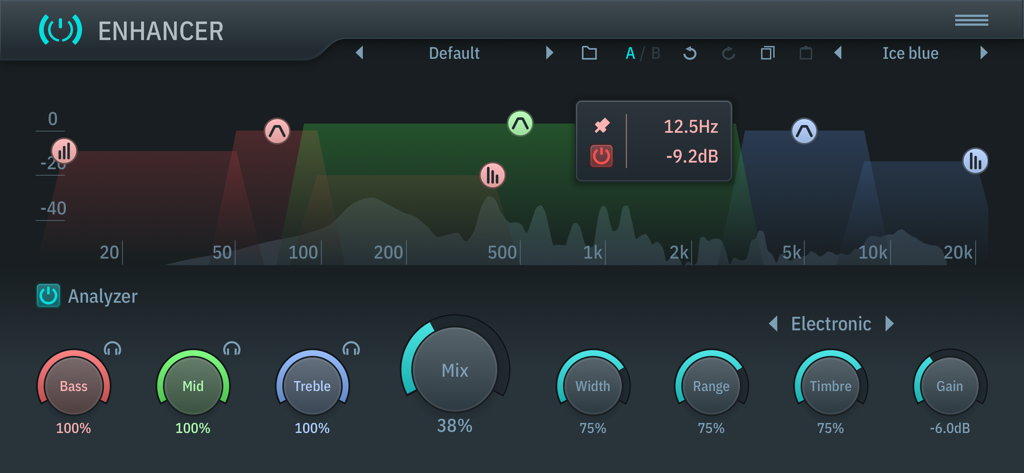Click the Treble knob

312,386
